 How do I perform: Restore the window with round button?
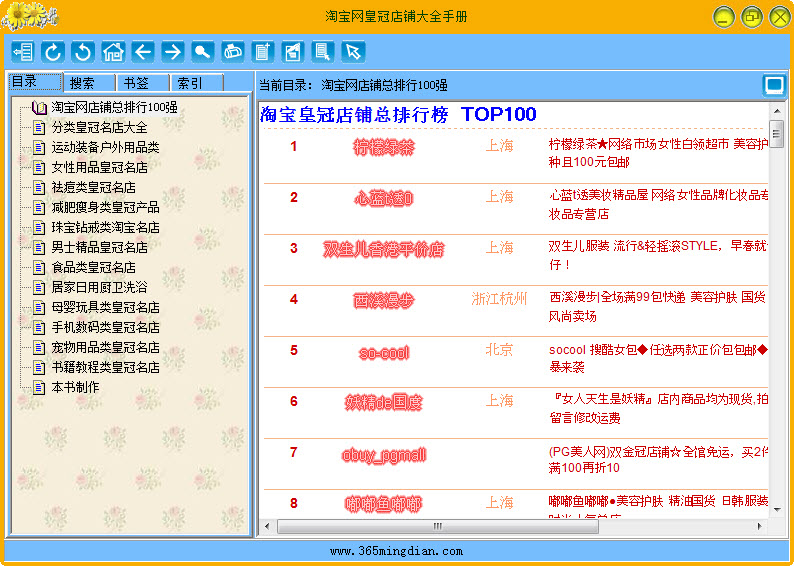(x=752, y=17)
